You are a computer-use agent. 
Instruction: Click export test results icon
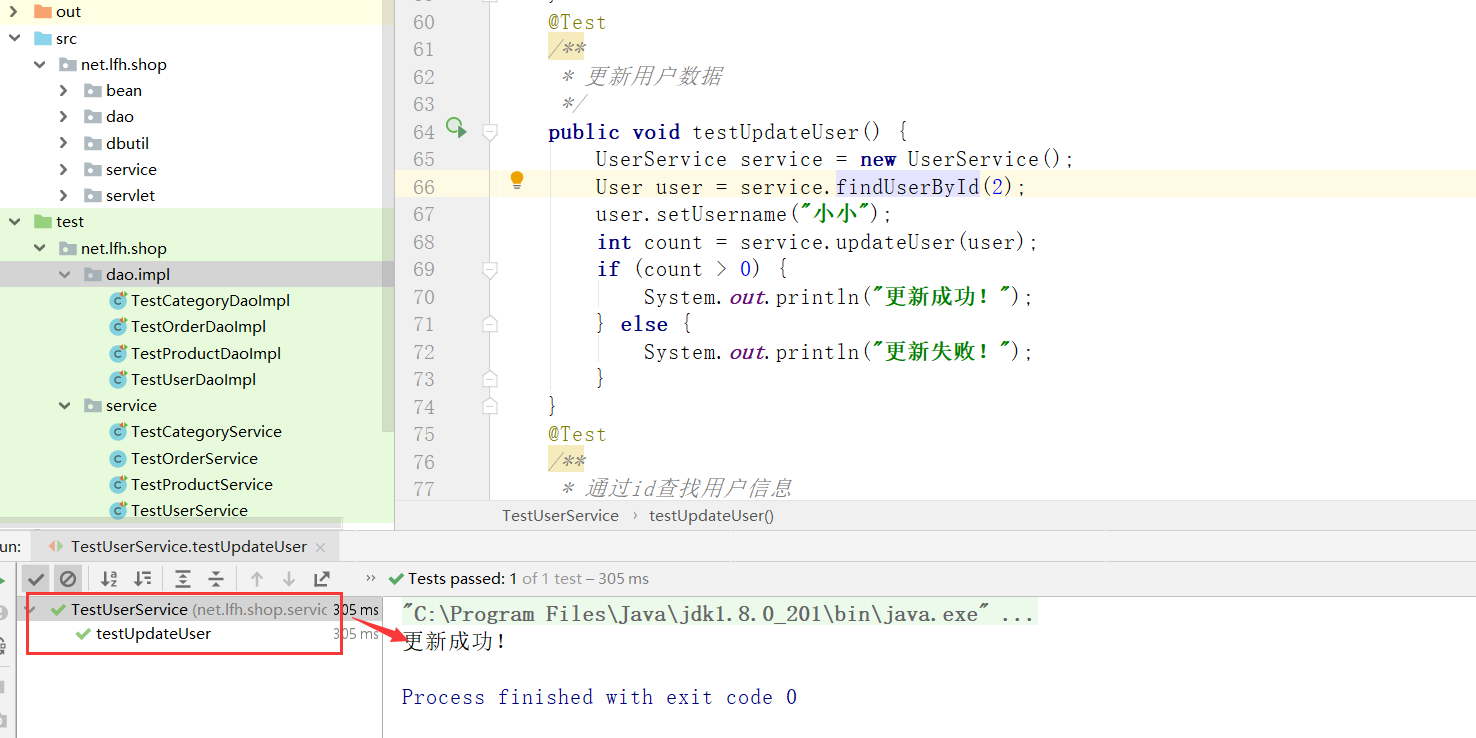[x=322, y=578]
